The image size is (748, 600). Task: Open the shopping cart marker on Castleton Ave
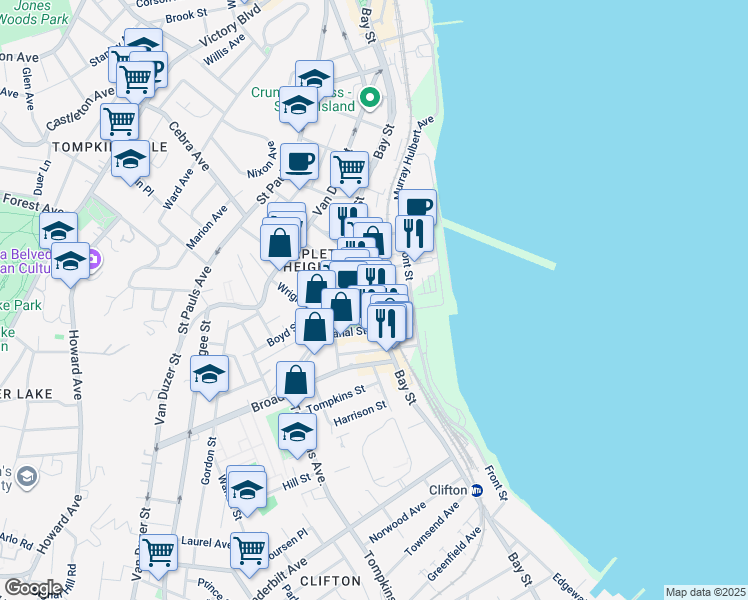coord(119,122)
